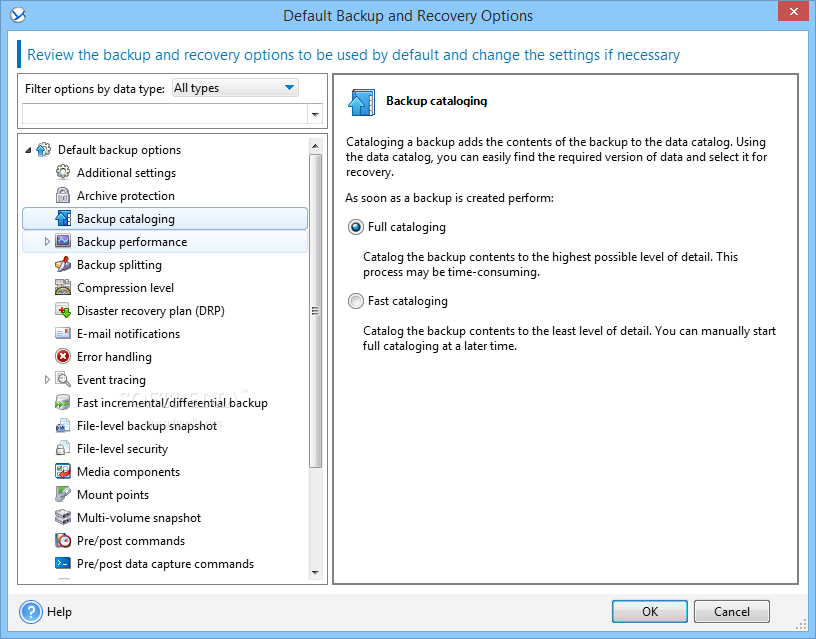Click the Mount points icon
Screen dimensions: 816x639
click(x=63, y=494)
